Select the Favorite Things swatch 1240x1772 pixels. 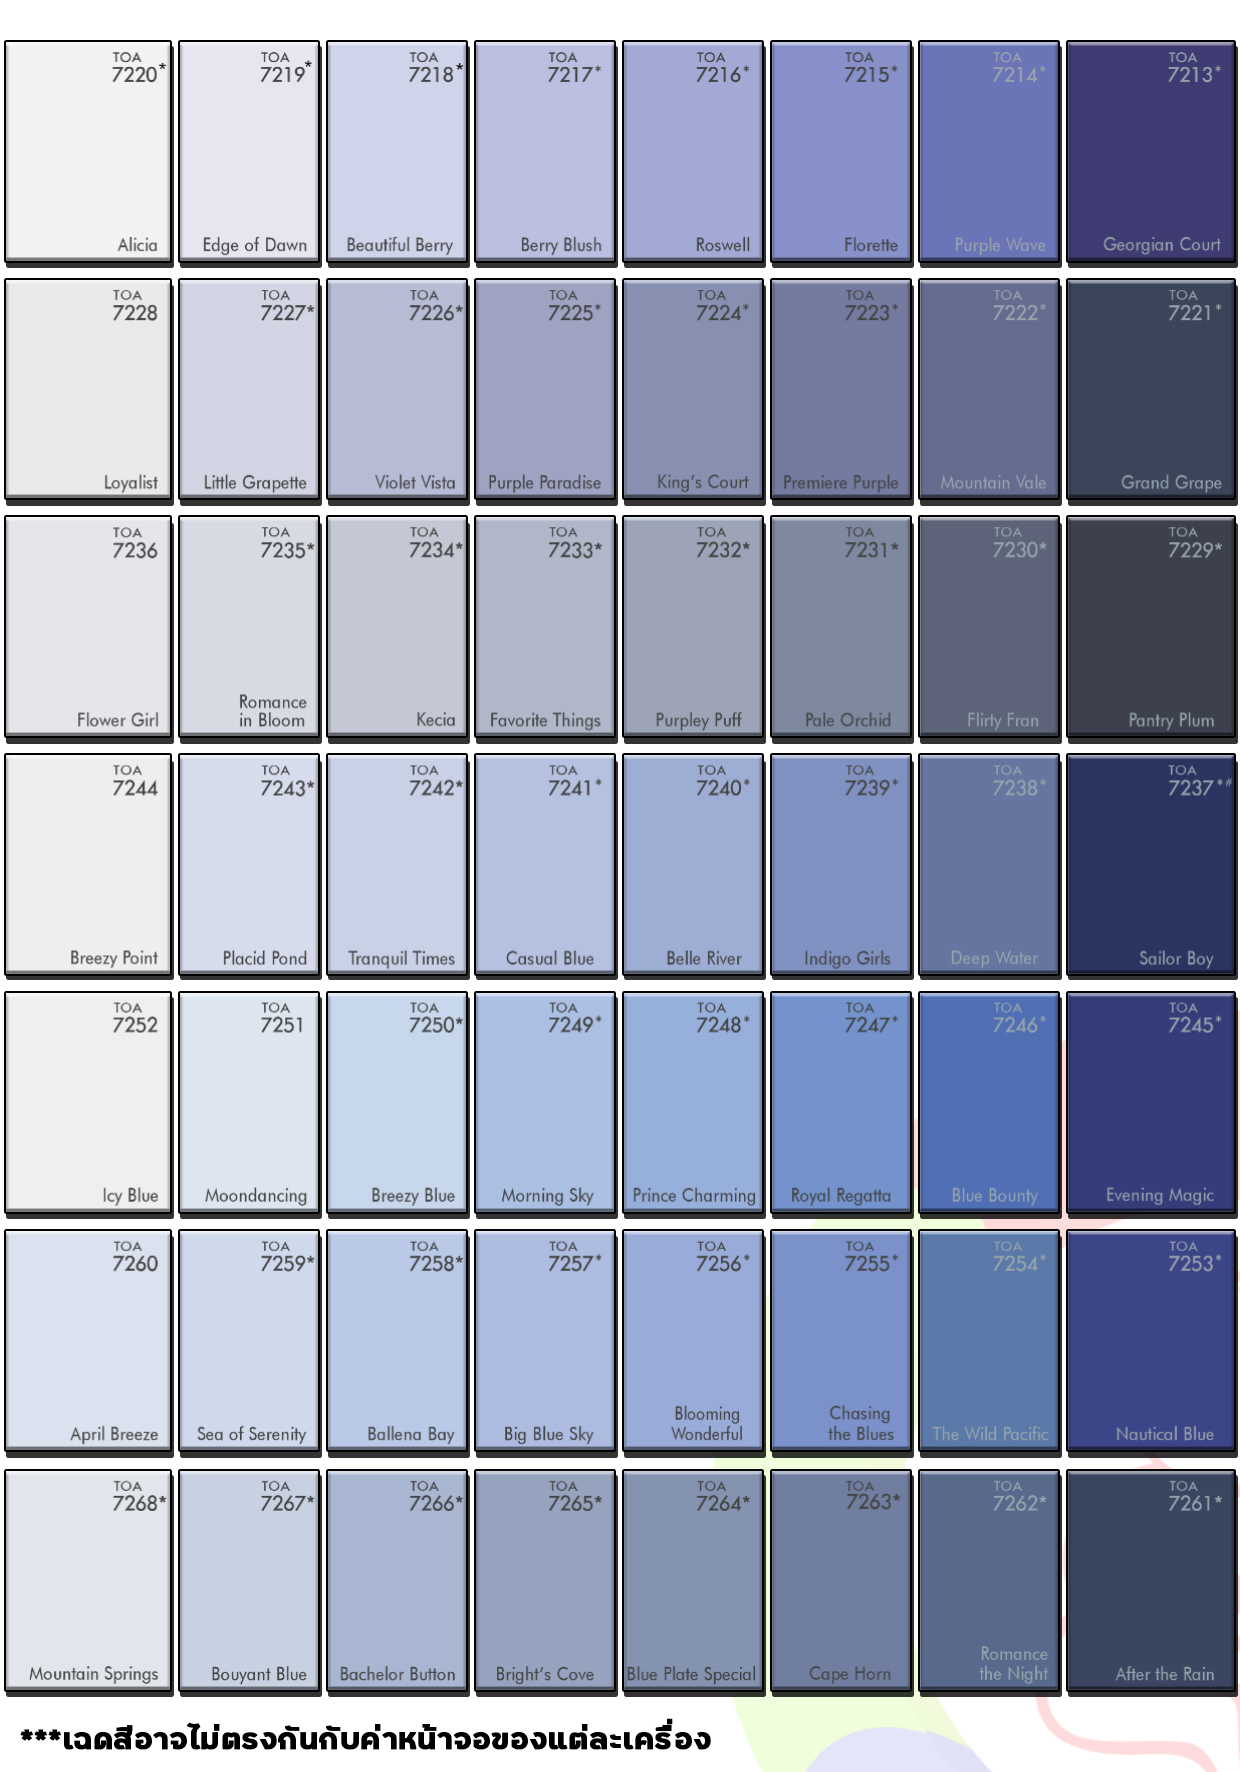point(545,627)
